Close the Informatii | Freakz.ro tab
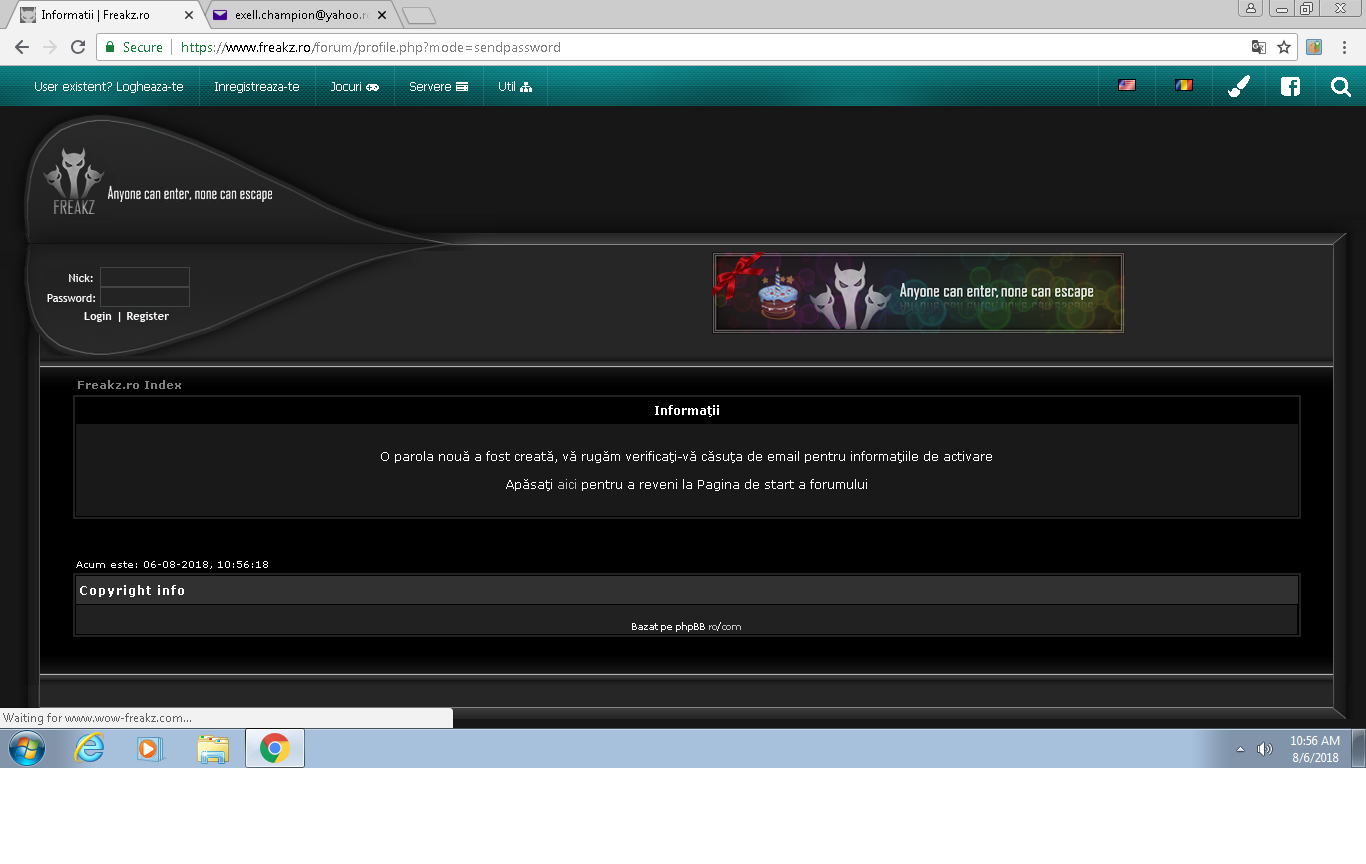The height and width of the screenshot is (864, 1366). [188, 16]
